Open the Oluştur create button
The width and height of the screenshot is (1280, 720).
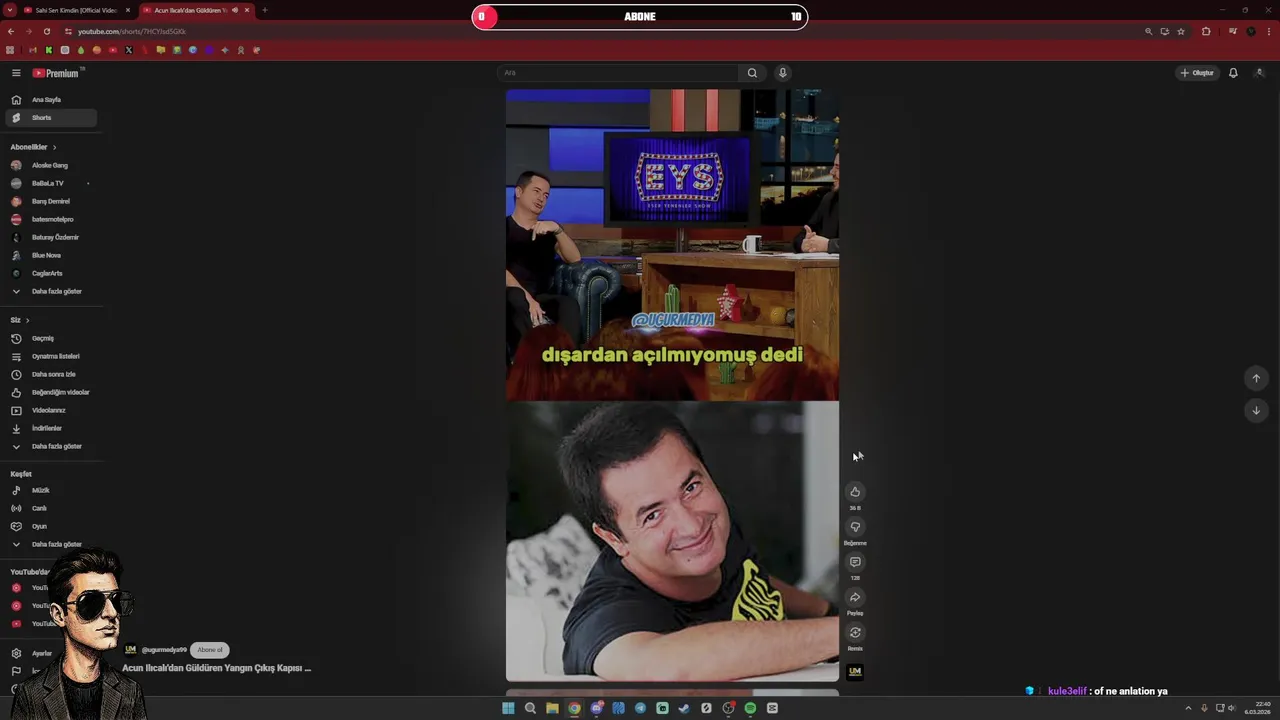tap(1197, 73)
